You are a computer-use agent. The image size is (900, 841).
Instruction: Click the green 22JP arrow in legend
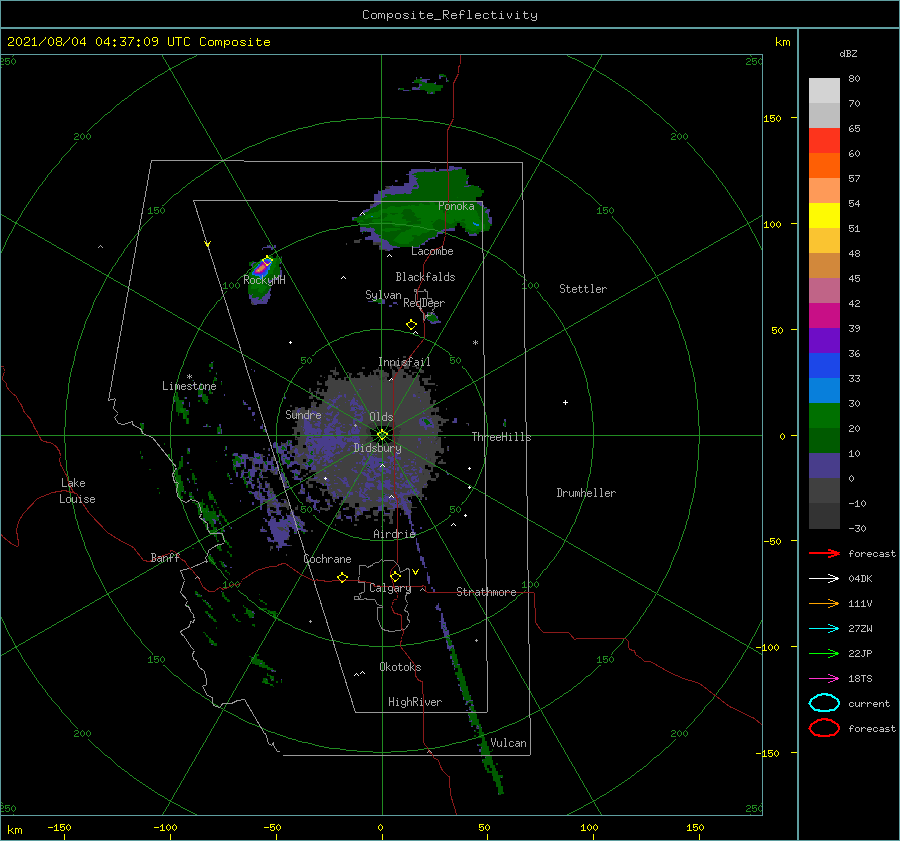click(824, 653)
